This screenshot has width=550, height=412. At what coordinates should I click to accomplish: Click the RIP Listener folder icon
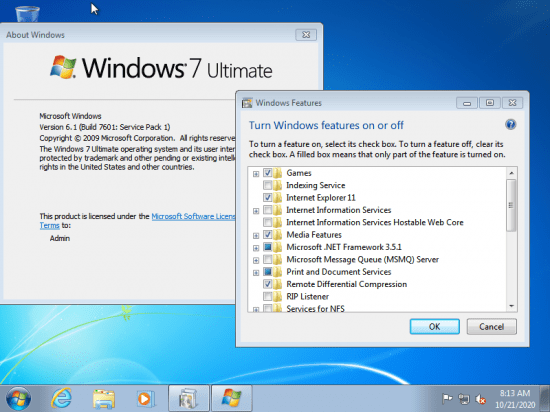coord(277,296)
